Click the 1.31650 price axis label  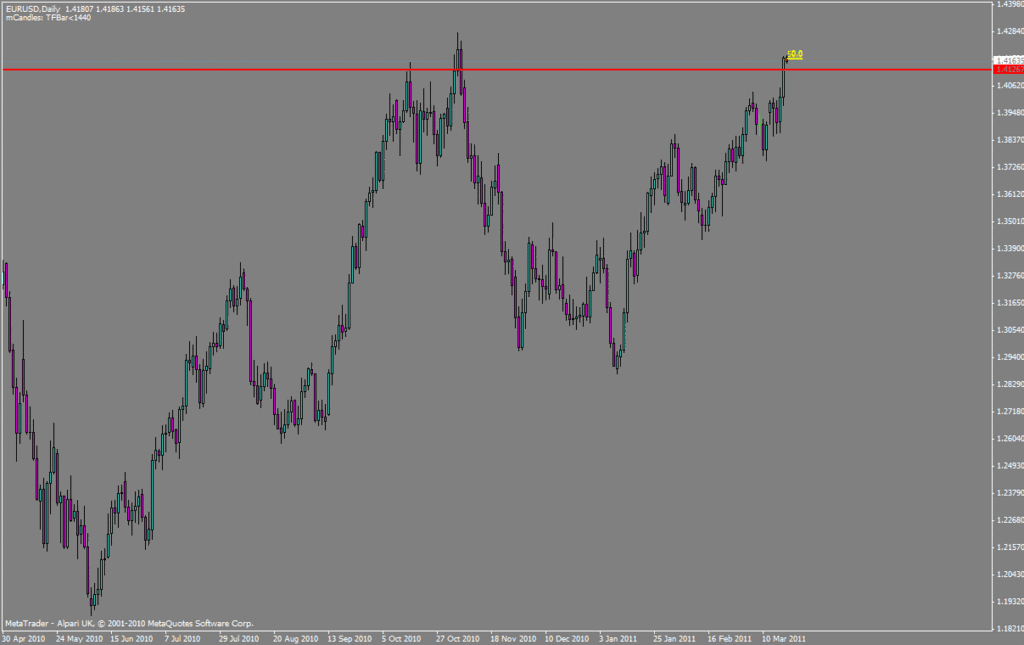tap(1010, 303)
